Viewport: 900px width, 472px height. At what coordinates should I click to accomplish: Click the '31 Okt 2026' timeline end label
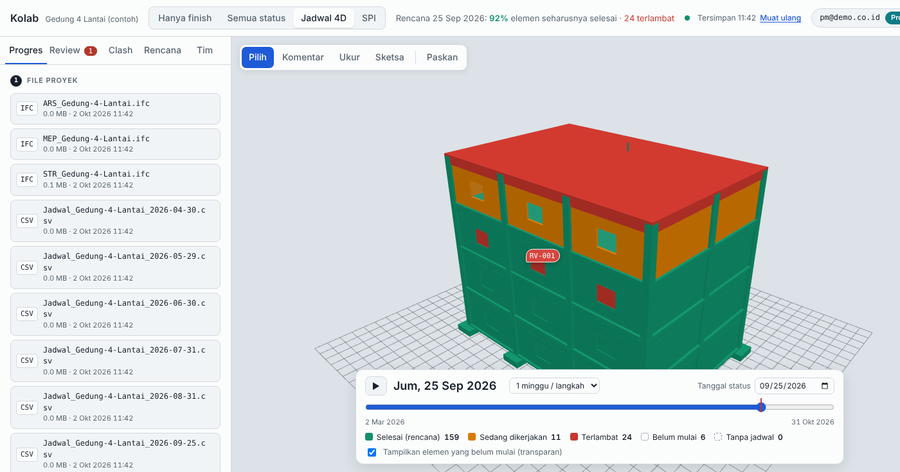click(x=812, y=422)
